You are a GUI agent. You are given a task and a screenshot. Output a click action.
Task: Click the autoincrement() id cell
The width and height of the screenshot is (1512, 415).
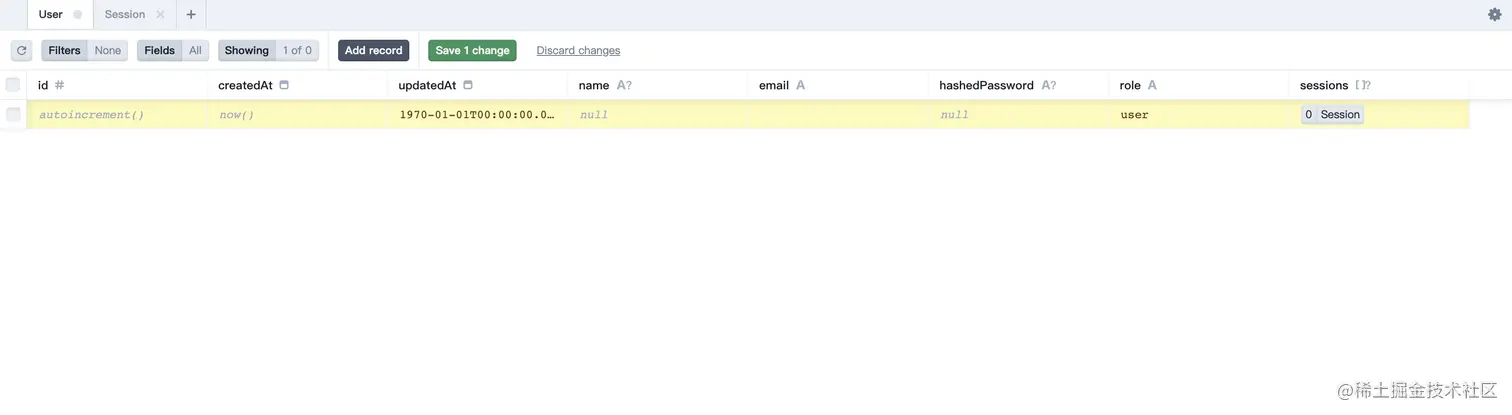click(x=117, y=114)
